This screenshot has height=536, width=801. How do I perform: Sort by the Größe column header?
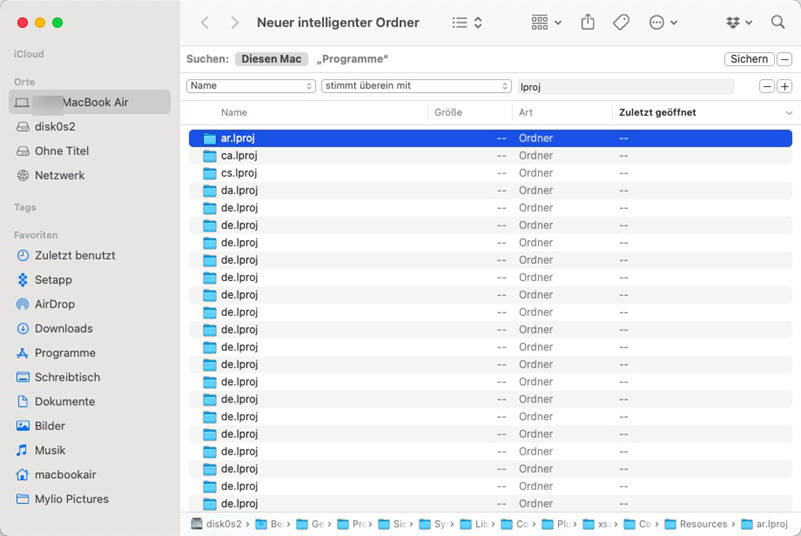tap(448, 112)
